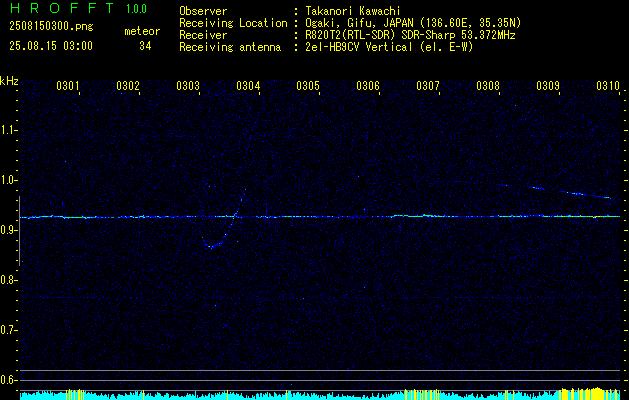Click the meteor count value 34
Screen dimensions: 629x400
coord(145,46)
